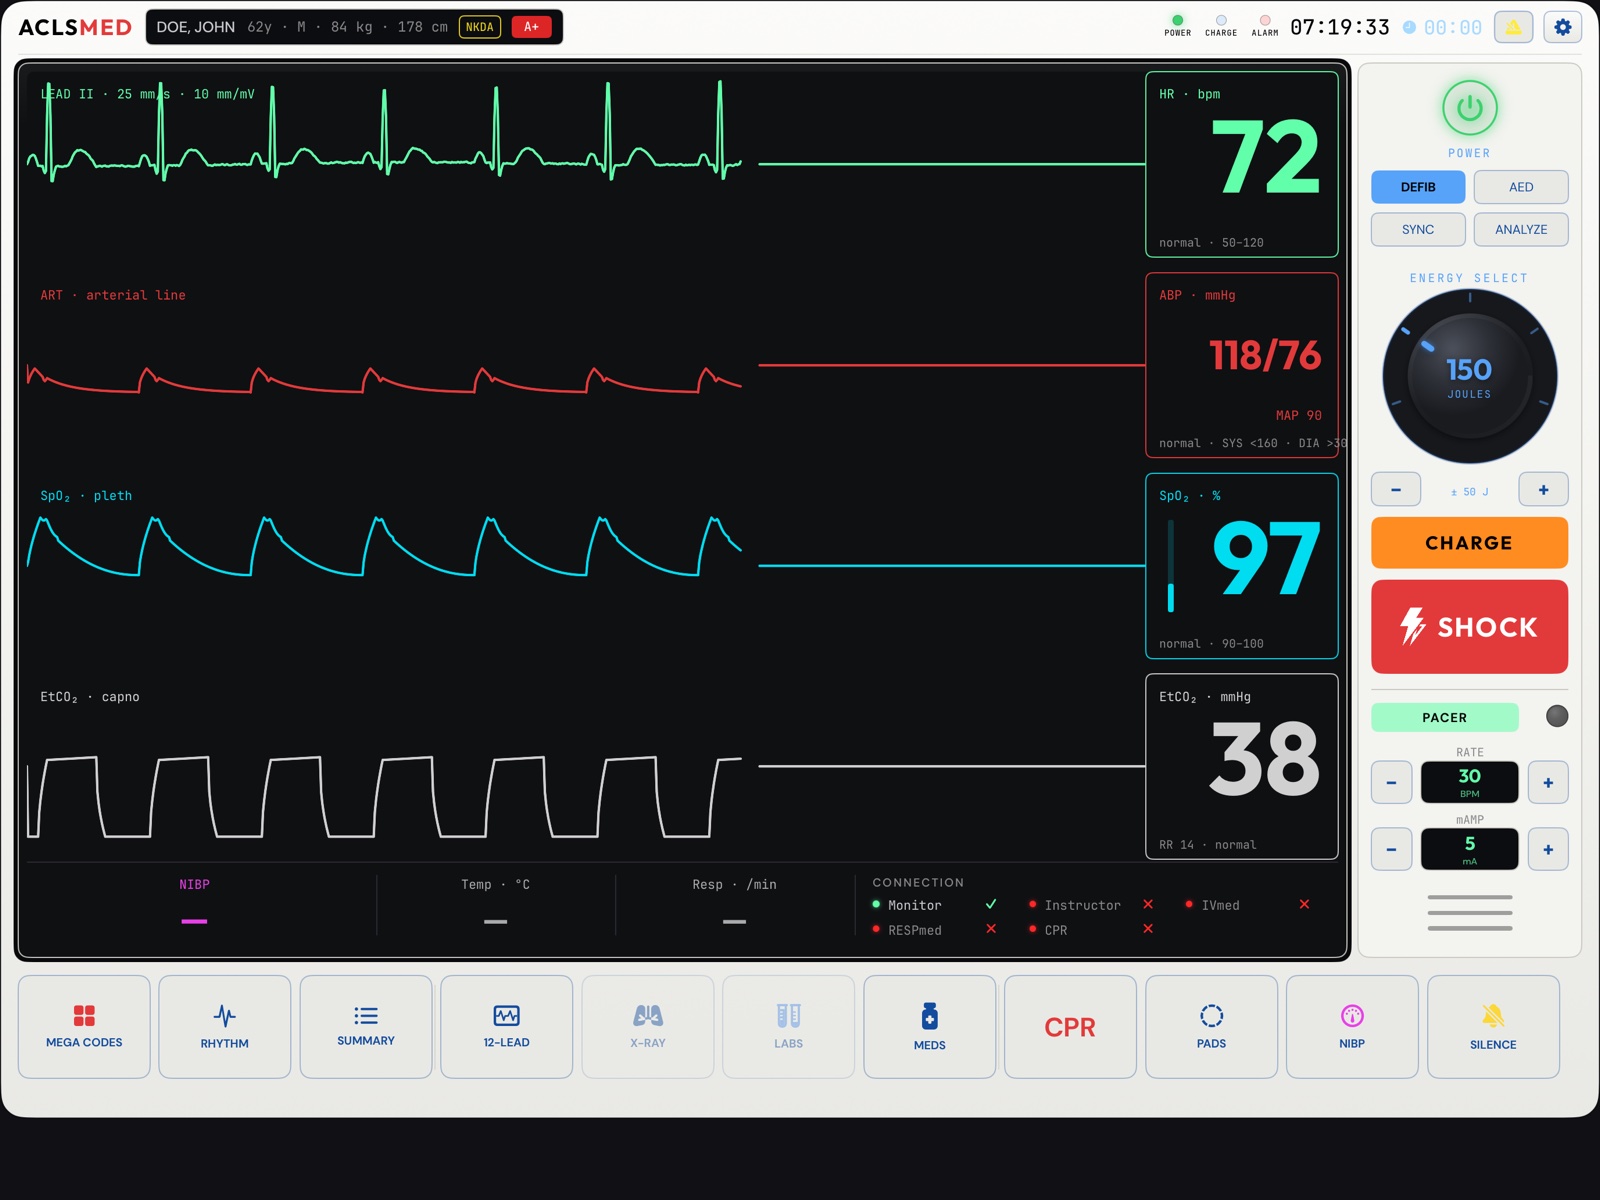
Task: Open the Summary list
Action: click(x=366, y=1026)
